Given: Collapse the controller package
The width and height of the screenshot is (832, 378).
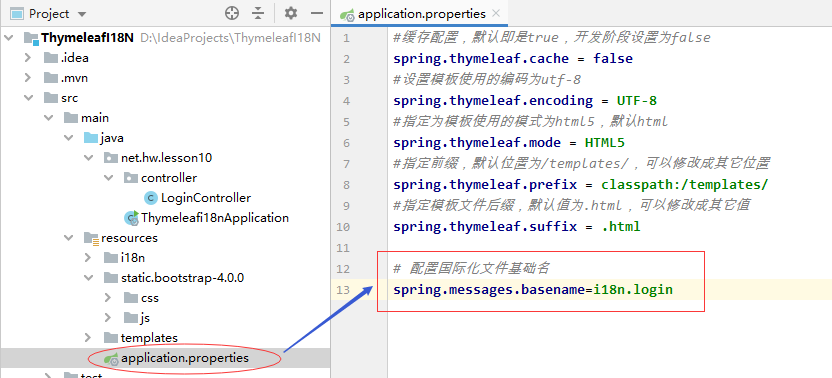Looking at the screenshot, I should (108, 178).
